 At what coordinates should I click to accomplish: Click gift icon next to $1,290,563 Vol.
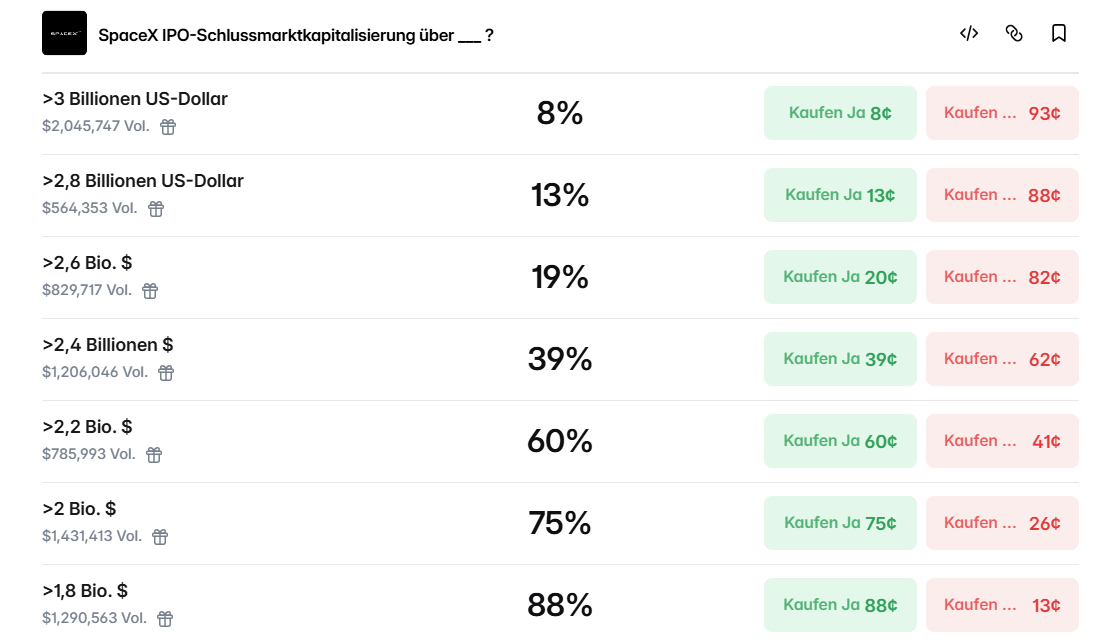pos(165,619)
